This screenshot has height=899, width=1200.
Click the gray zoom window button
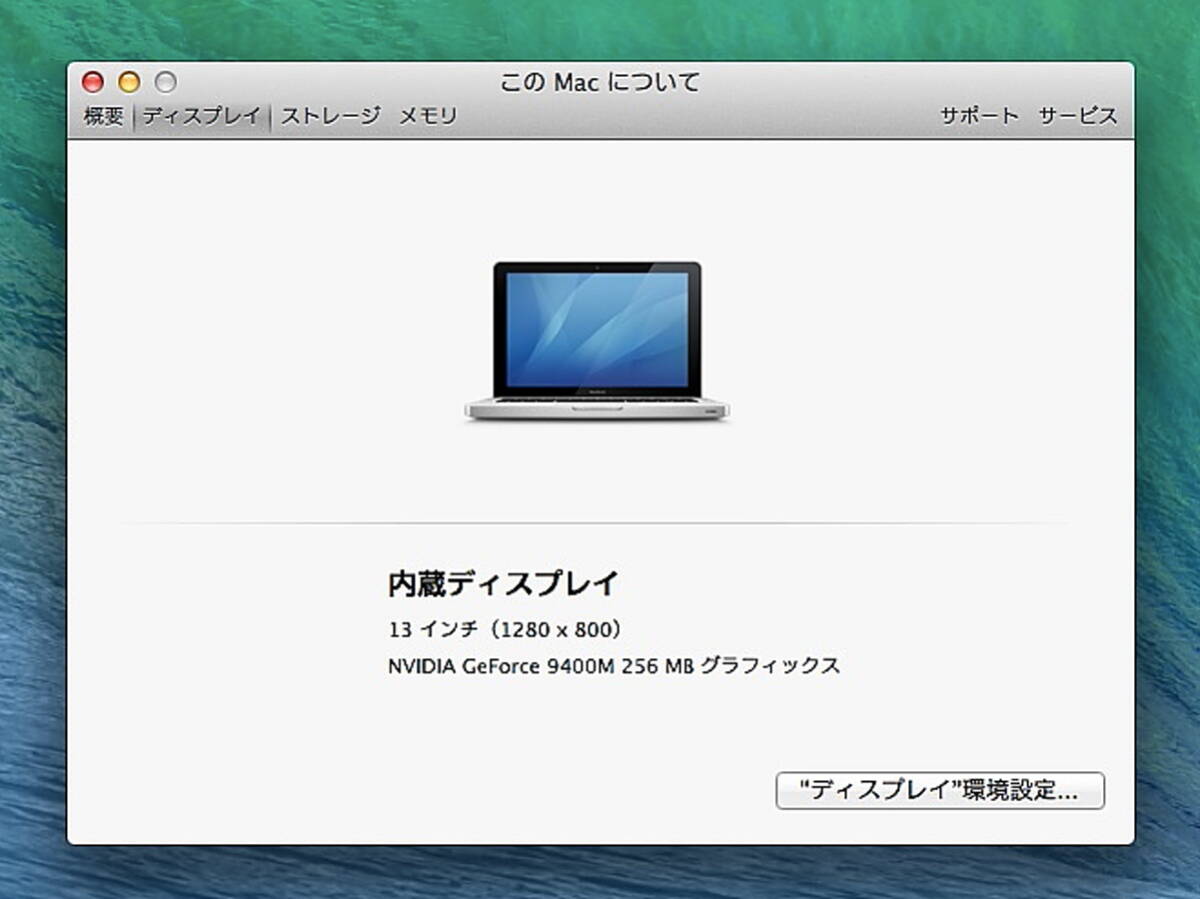(165, 82)
